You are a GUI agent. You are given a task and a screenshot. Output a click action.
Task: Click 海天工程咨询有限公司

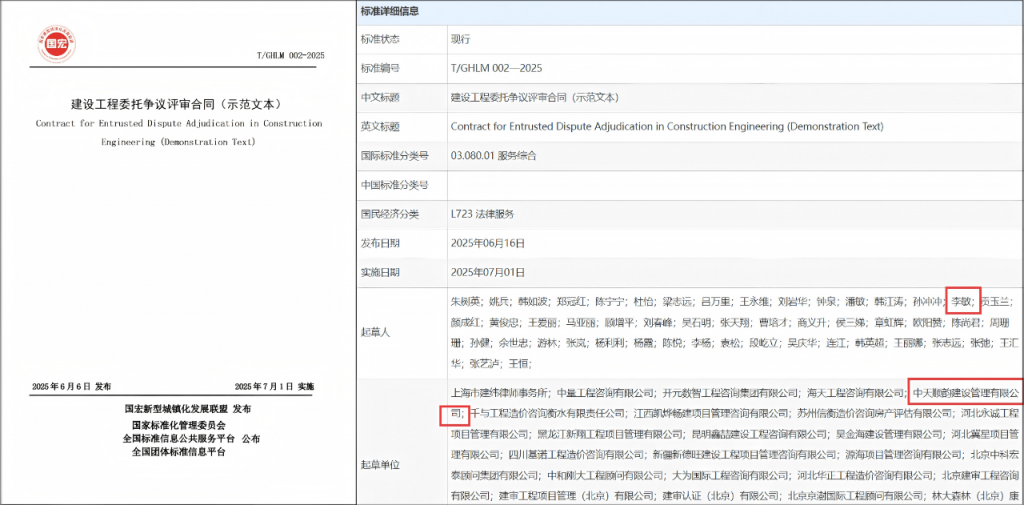856,393
